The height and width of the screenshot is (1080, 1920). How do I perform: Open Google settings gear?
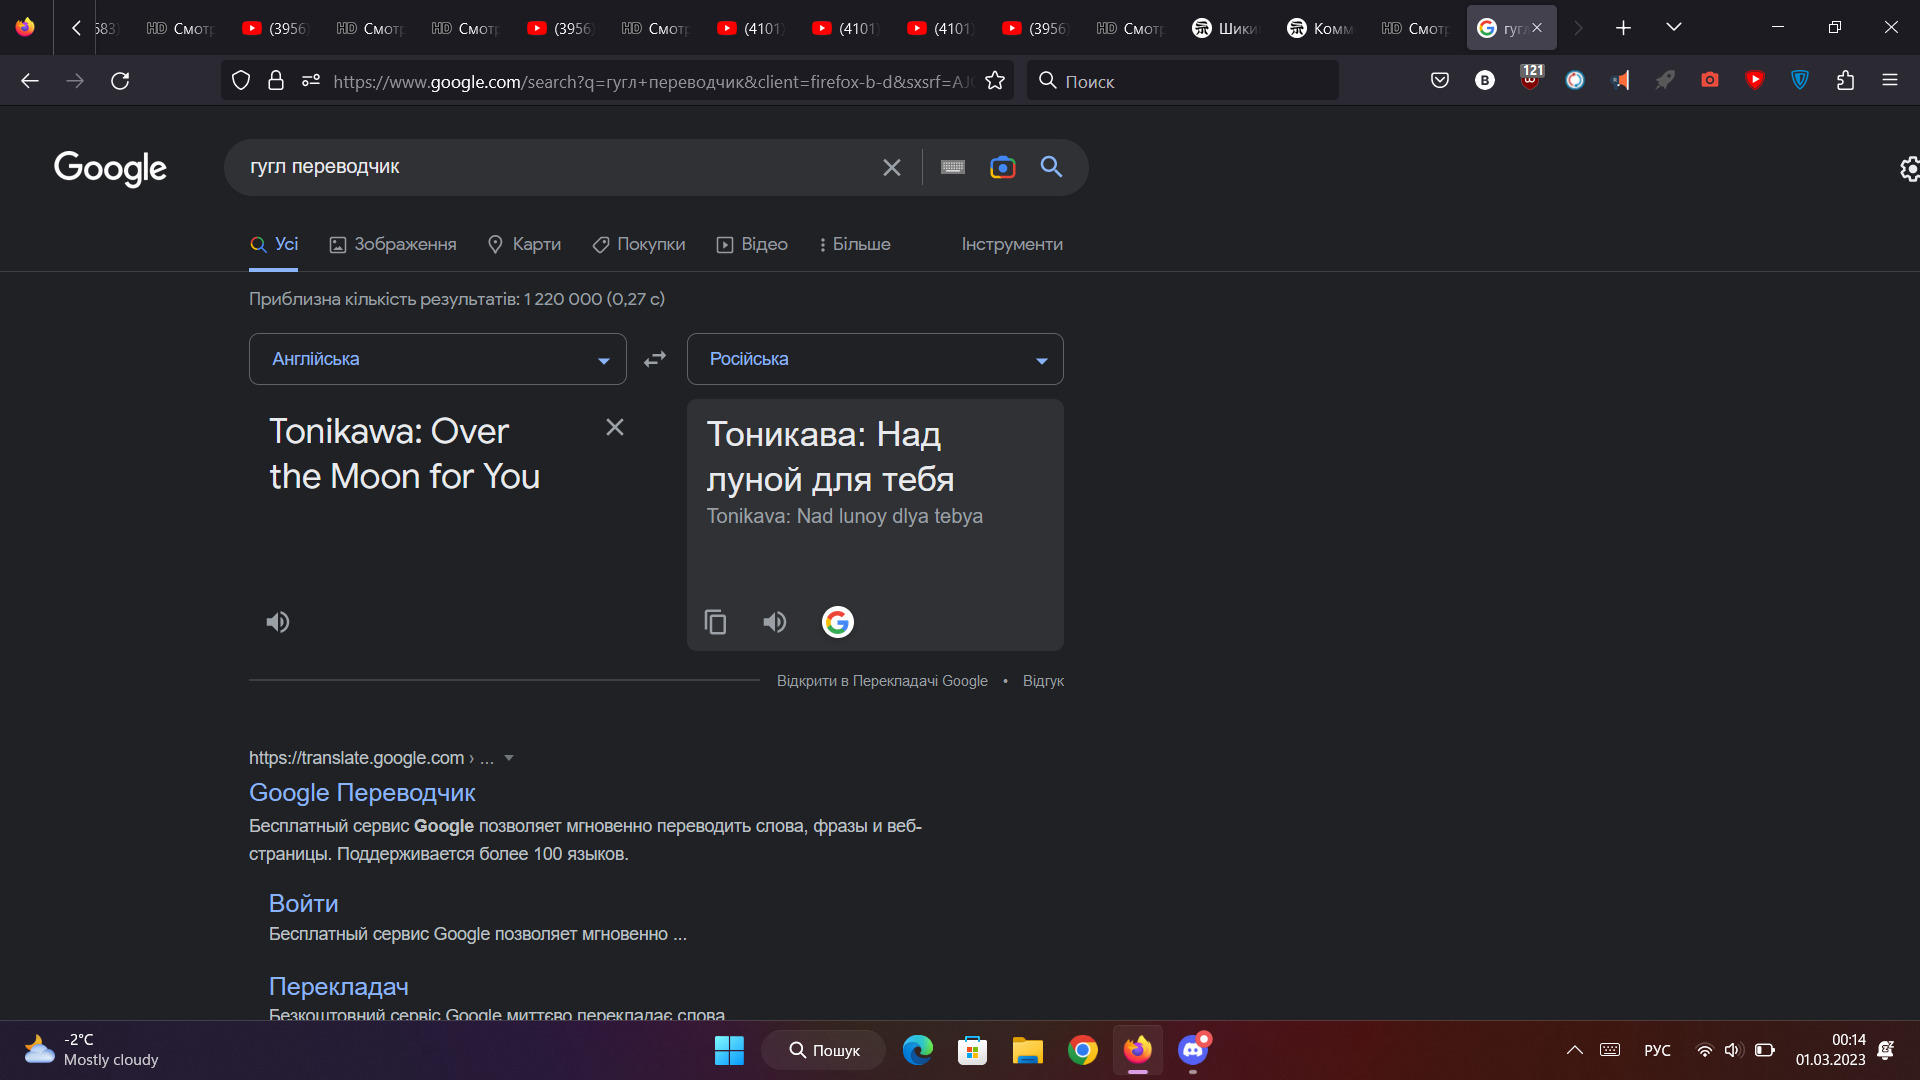tap(1910, 169)
